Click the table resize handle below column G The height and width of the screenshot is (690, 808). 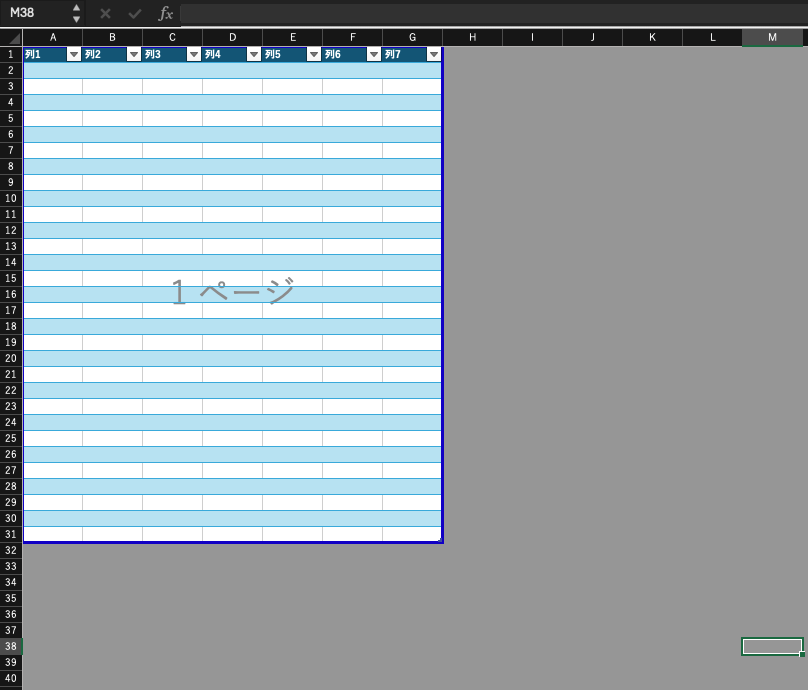click(438, 539)
